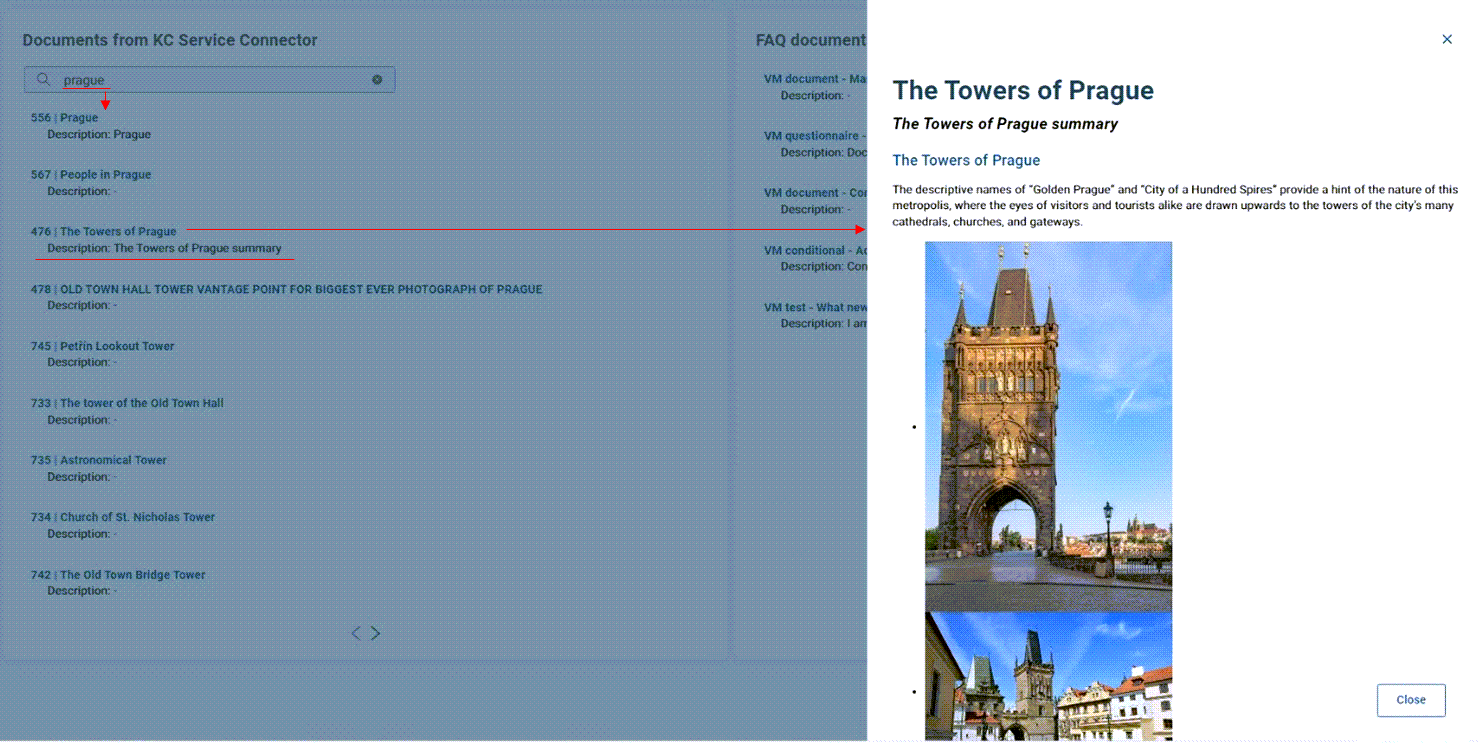
Task: Click the Golden Prague descriptive paragraph
Action: point(1175,205)
